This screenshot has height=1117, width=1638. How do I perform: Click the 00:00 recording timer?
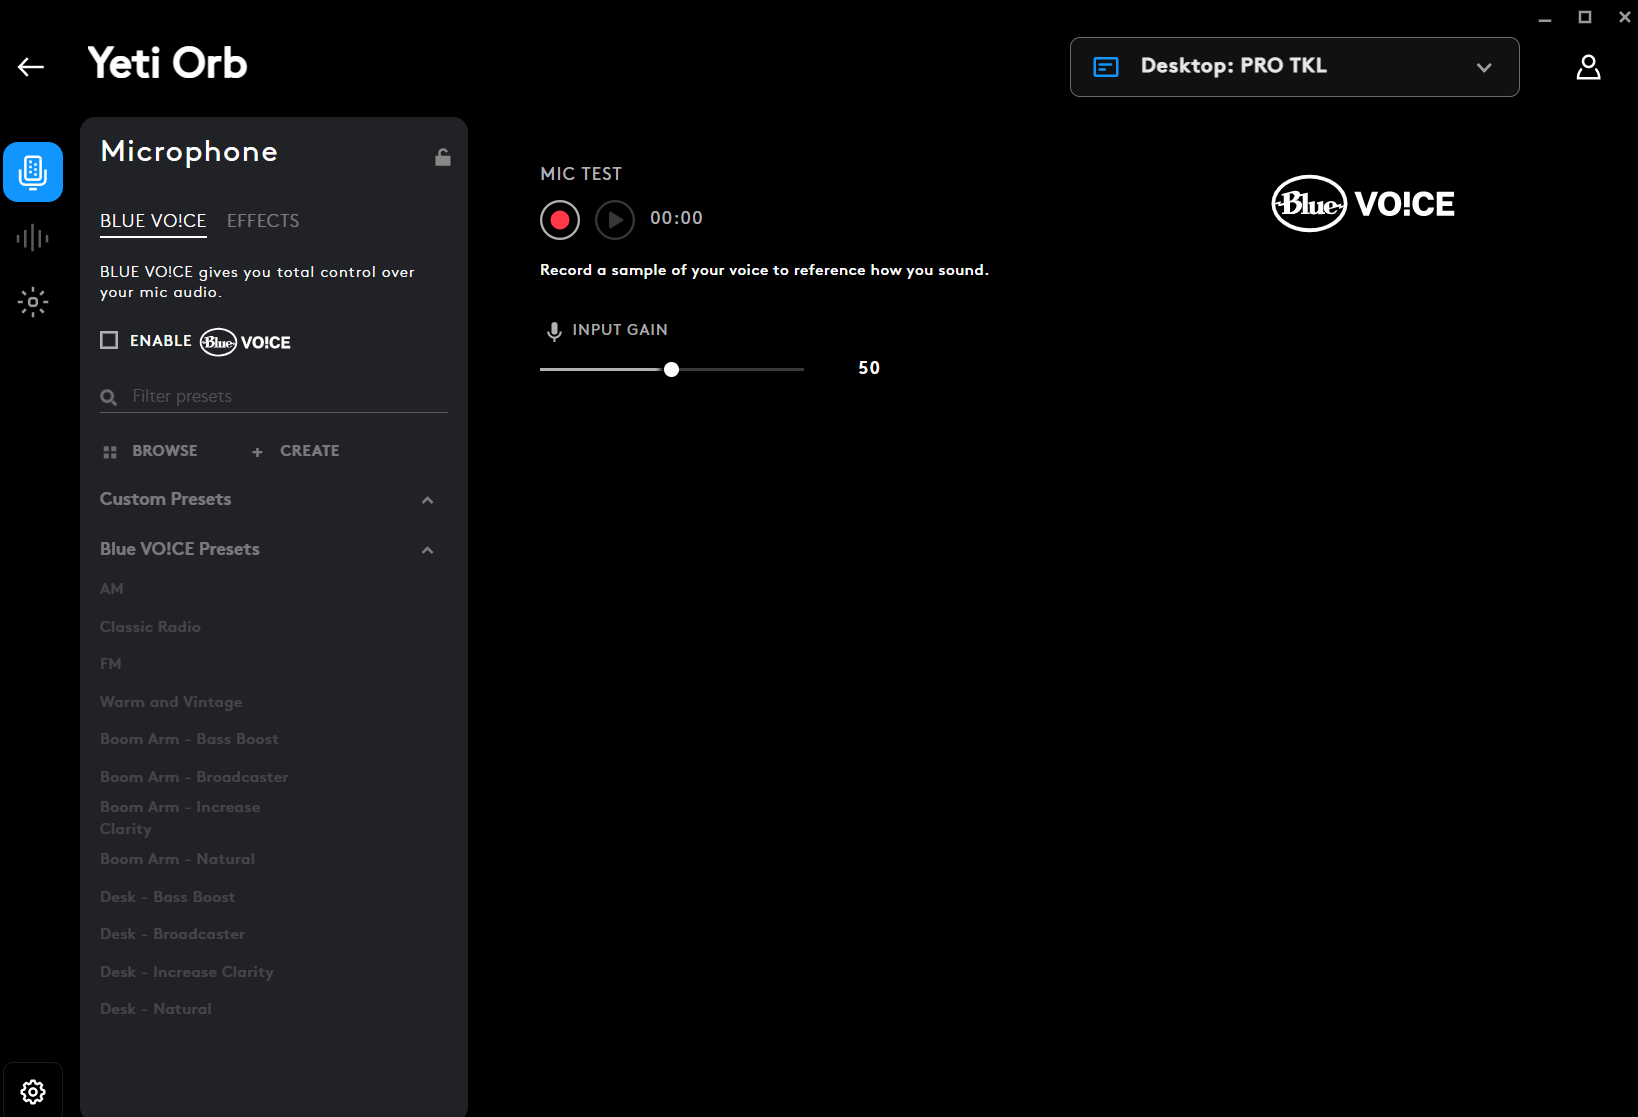[x=676, y=218]
